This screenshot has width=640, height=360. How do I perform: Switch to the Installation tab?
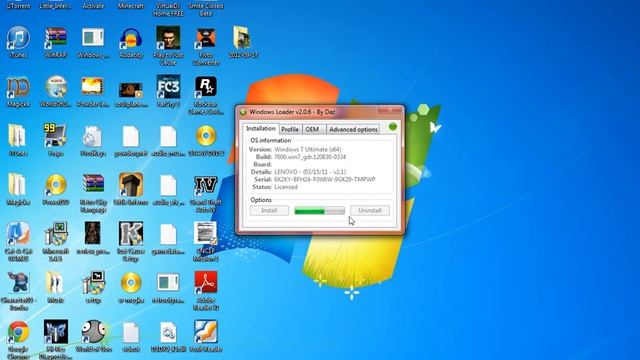pyautogui.click(x=260, y=129)
